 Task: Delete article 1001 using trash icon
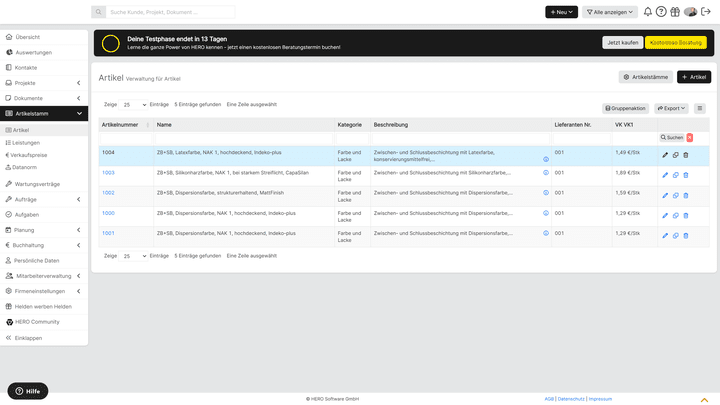click(x=686, y=236)
